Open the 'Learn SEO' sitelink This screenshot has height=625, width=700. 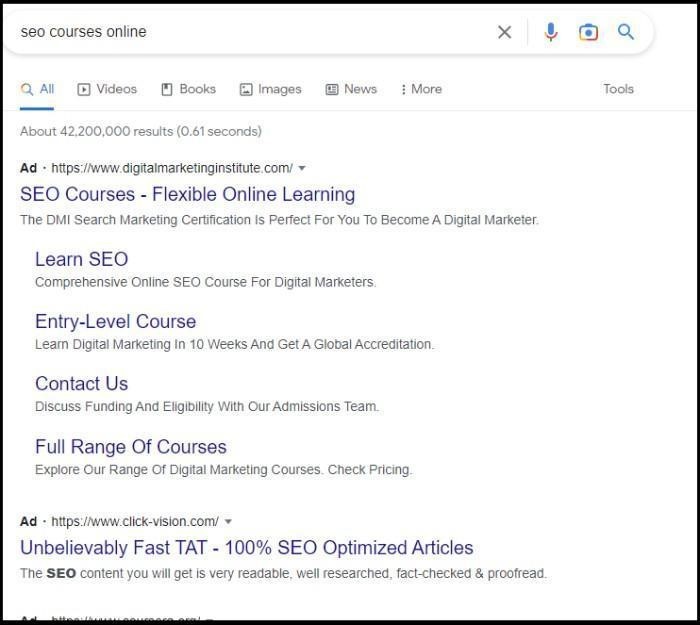point(82,259)
